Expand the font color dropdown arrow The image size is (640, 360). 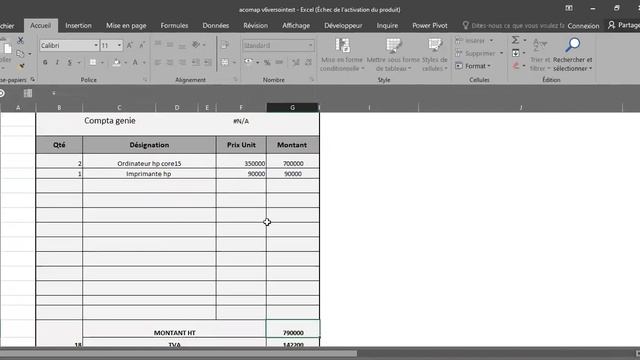pyautogui.click(x=144, y=62)
